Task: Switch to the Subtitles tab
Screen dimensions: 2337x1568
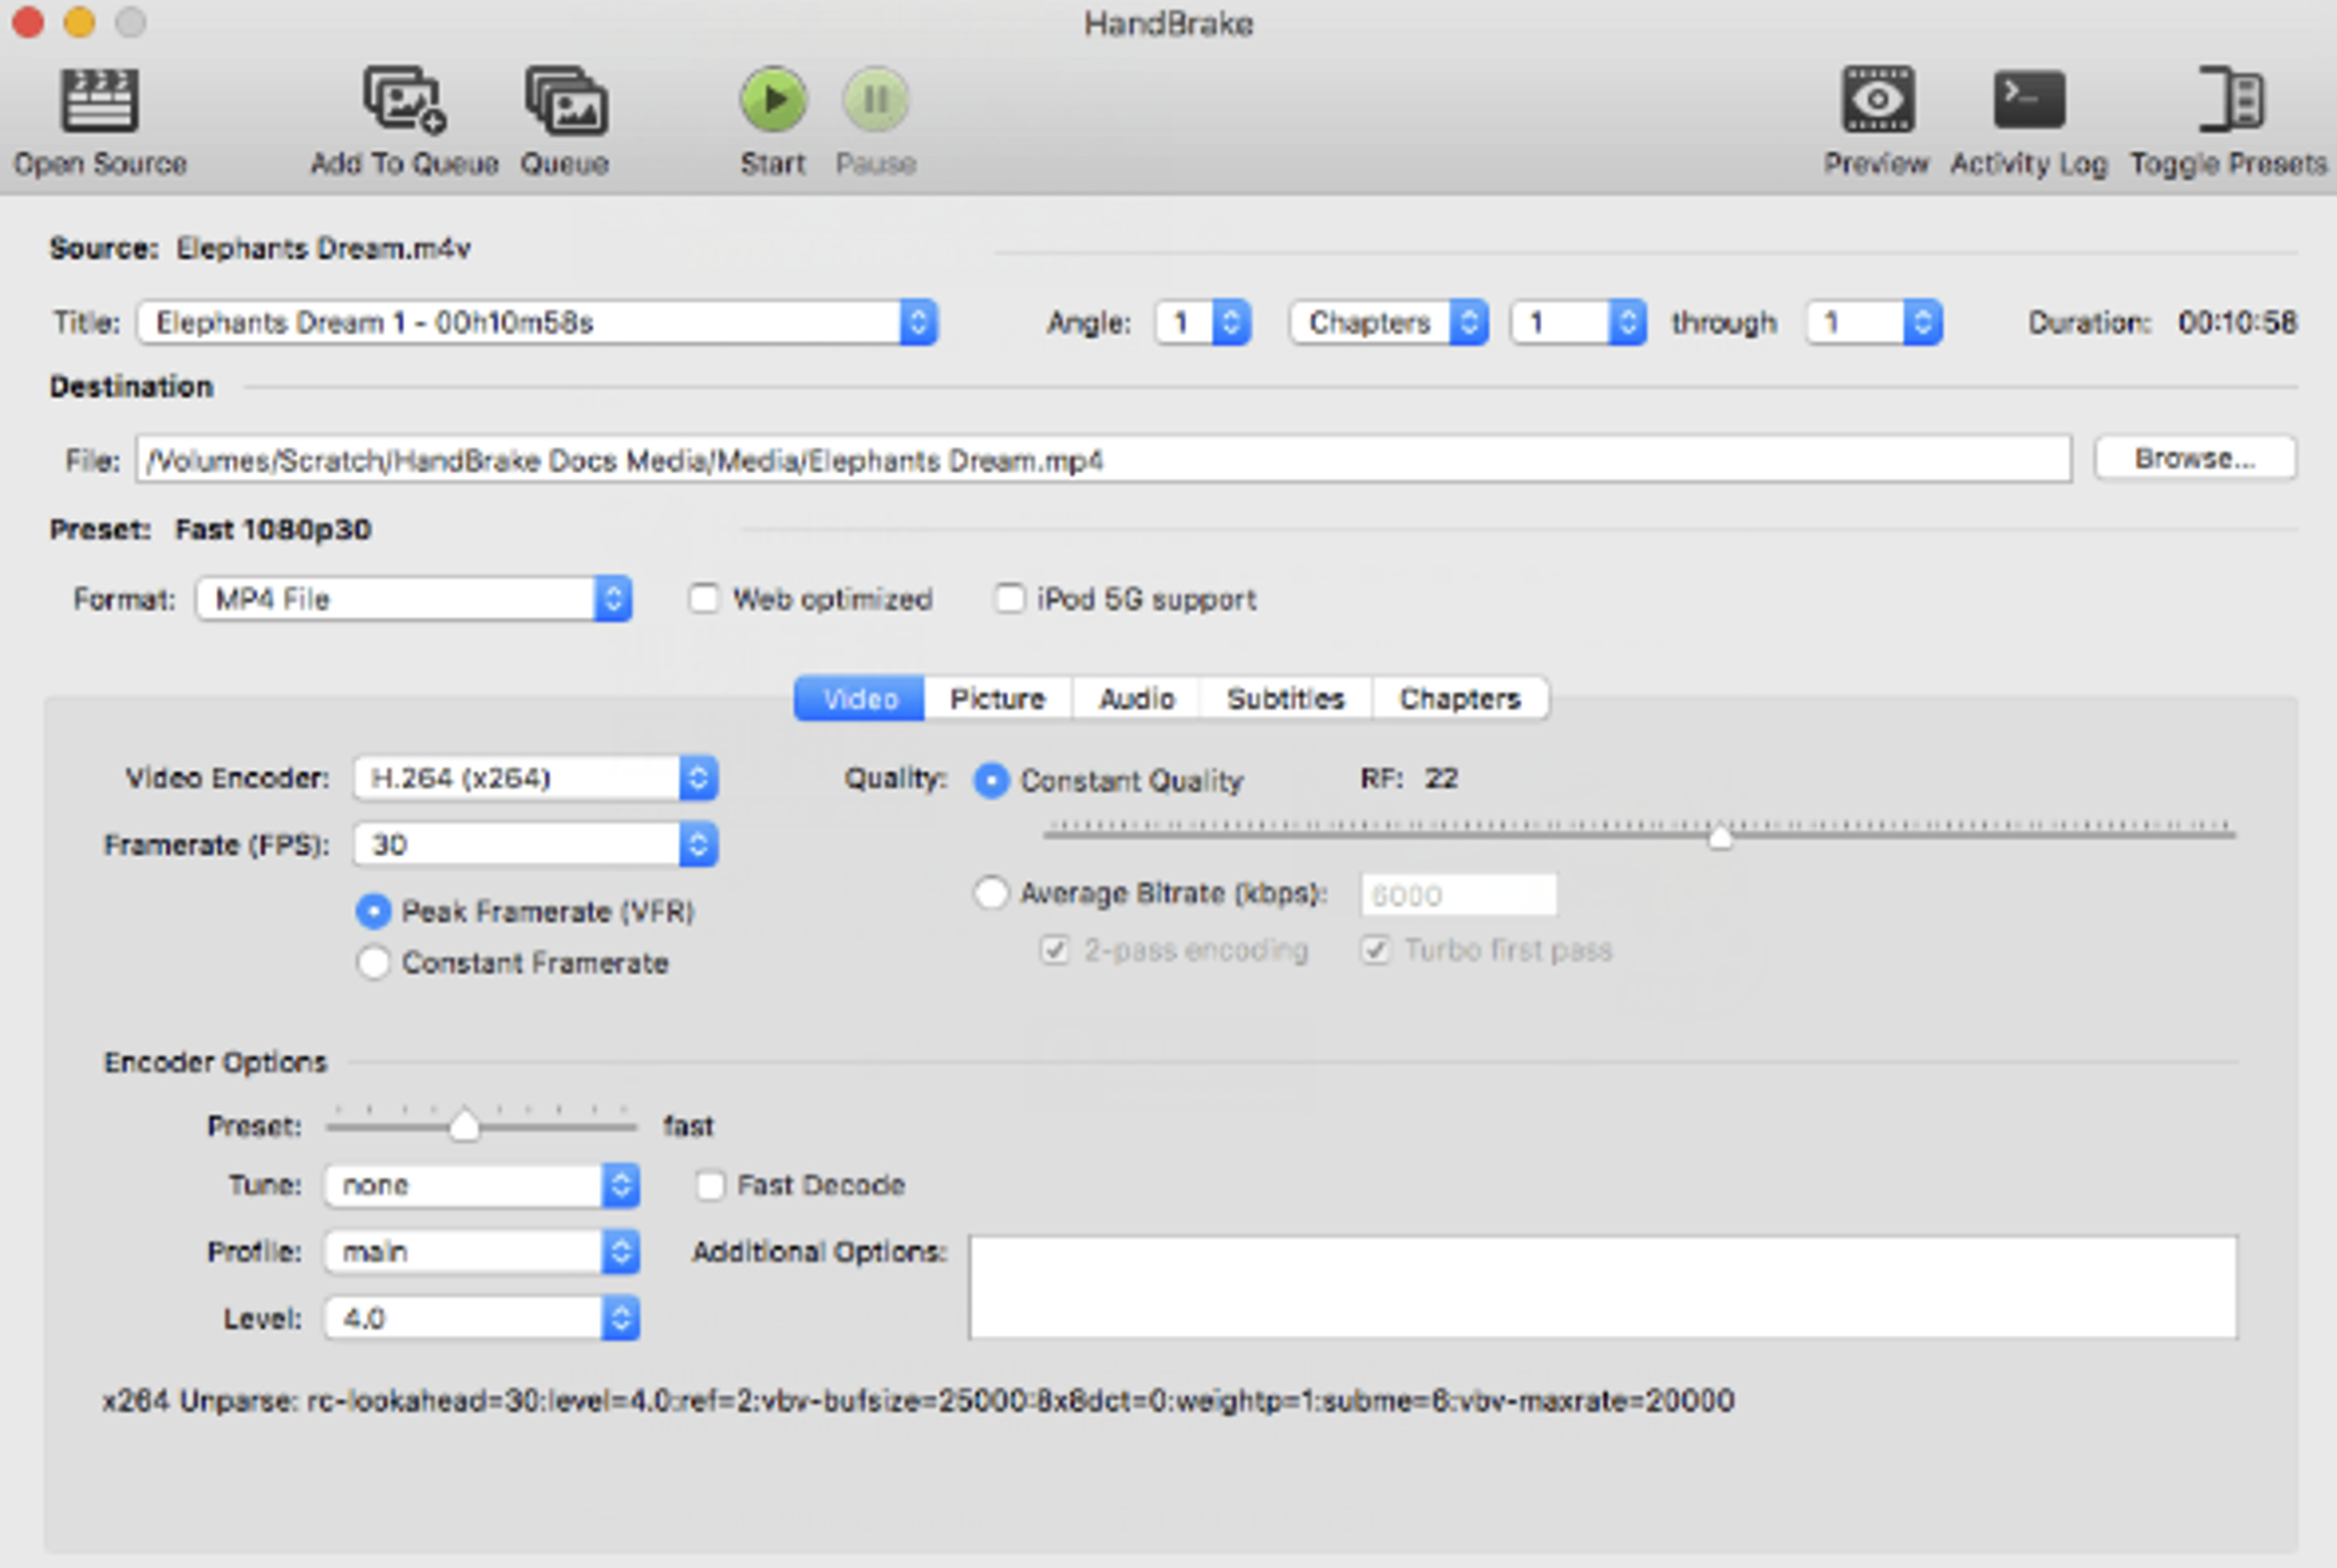Action: [1286, 698]
